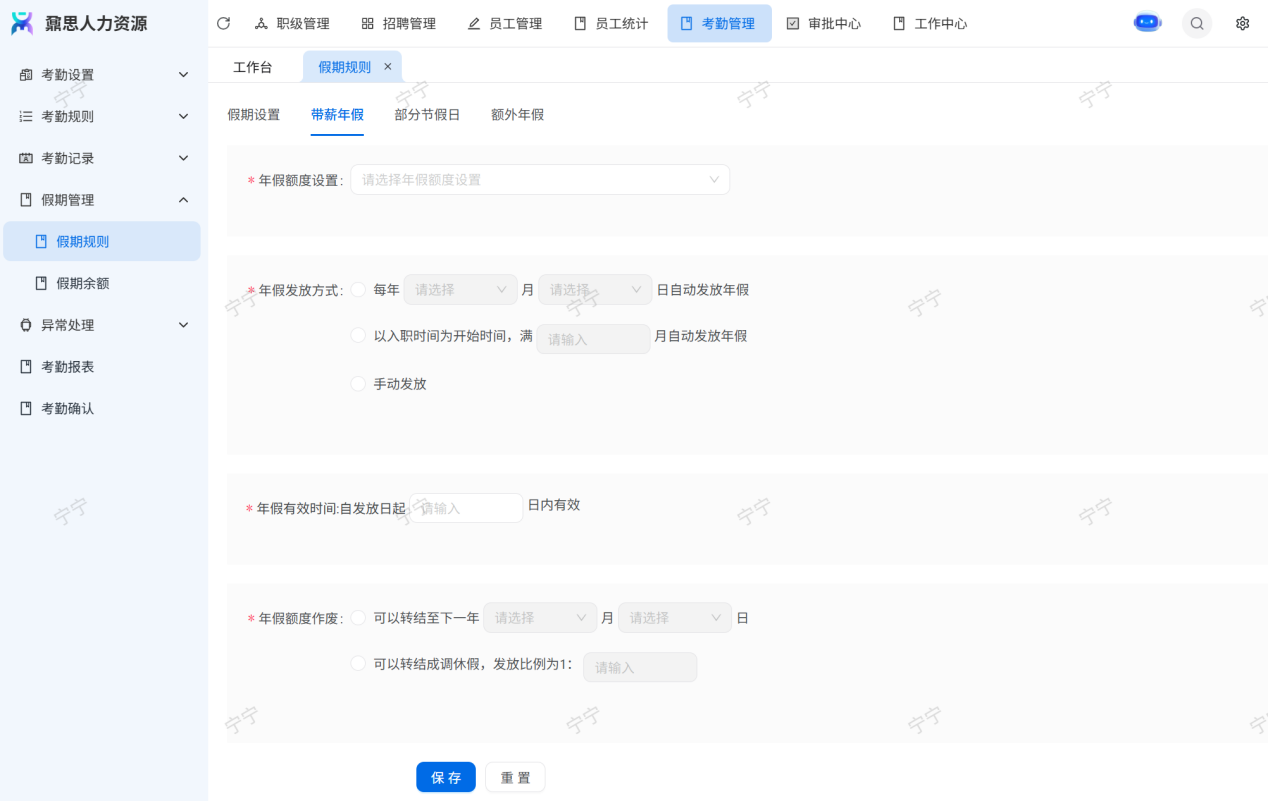1268x801 pixels.
Task: Click the 年假有效时间 days input field
Action: pyautogui.click(x=468, y=508)
